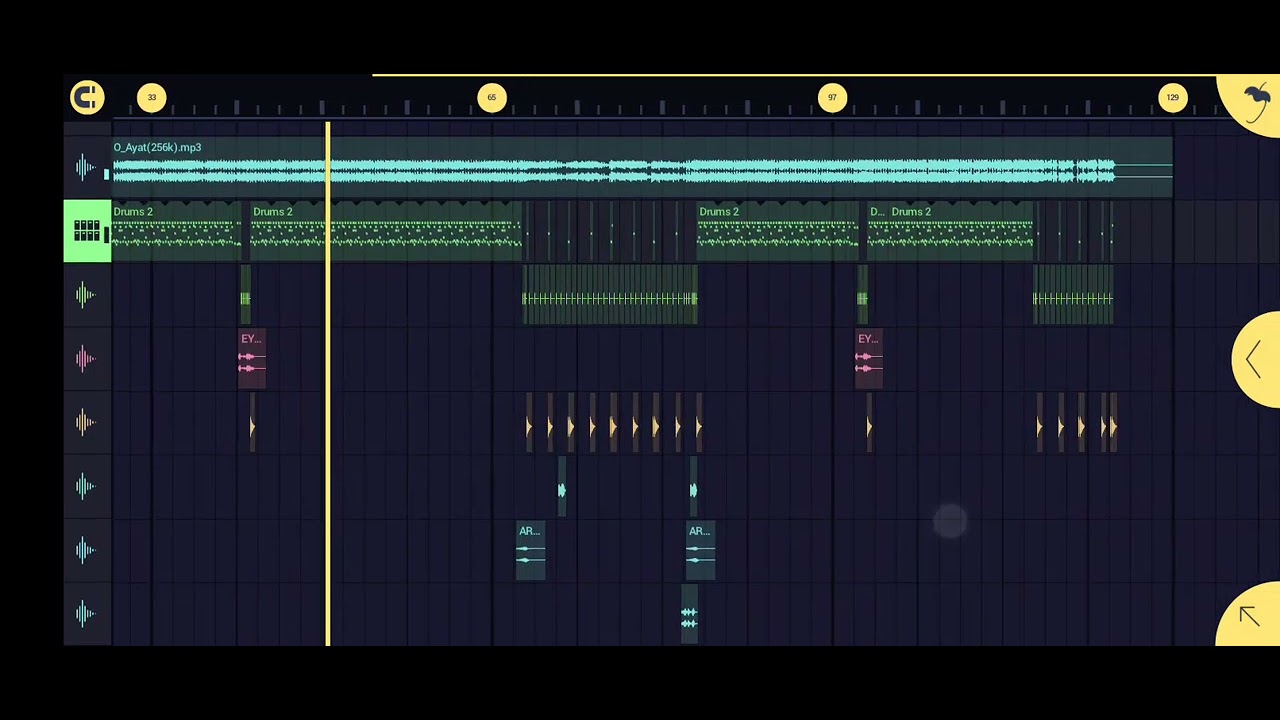Select the first Drums 2 clip

[176, 231]
